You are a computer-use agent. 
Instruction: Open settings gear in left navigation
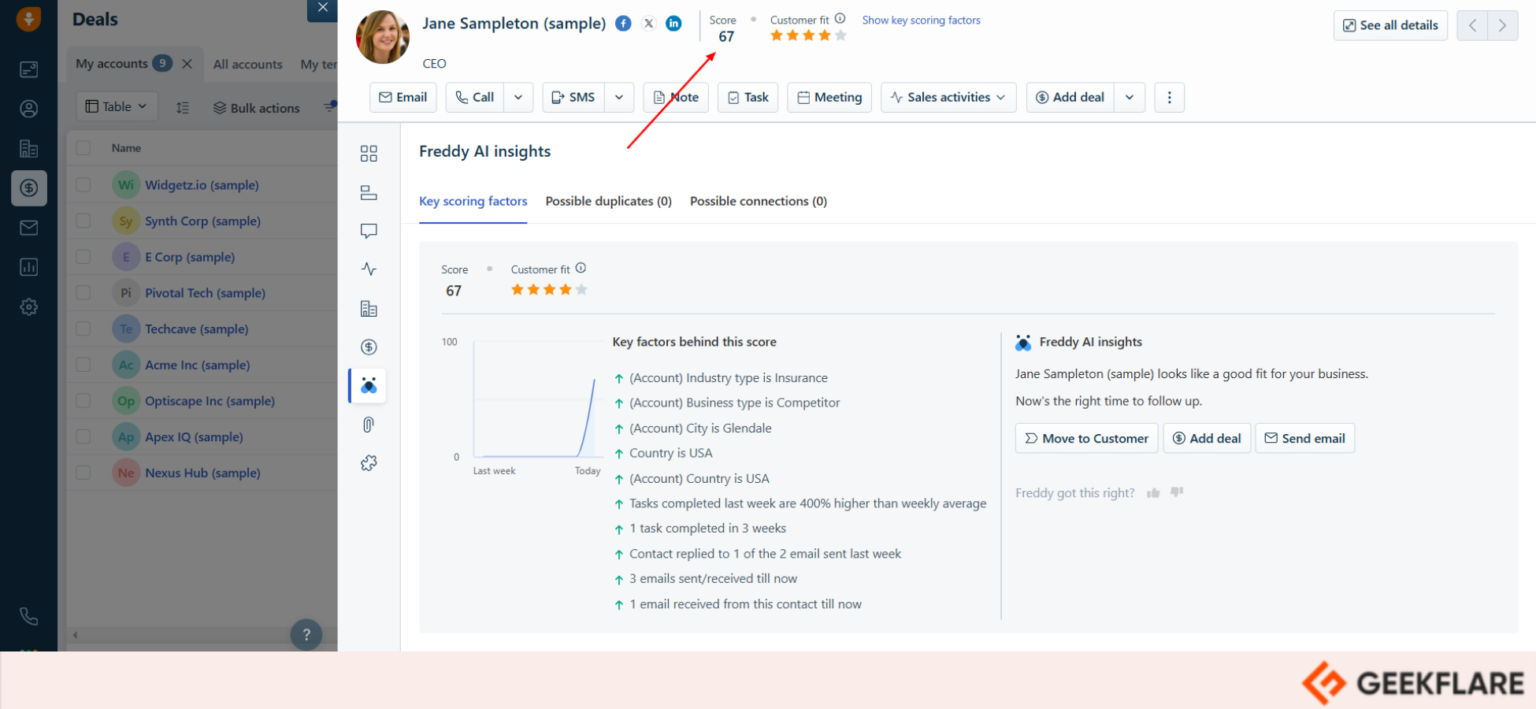click(29, 307)
